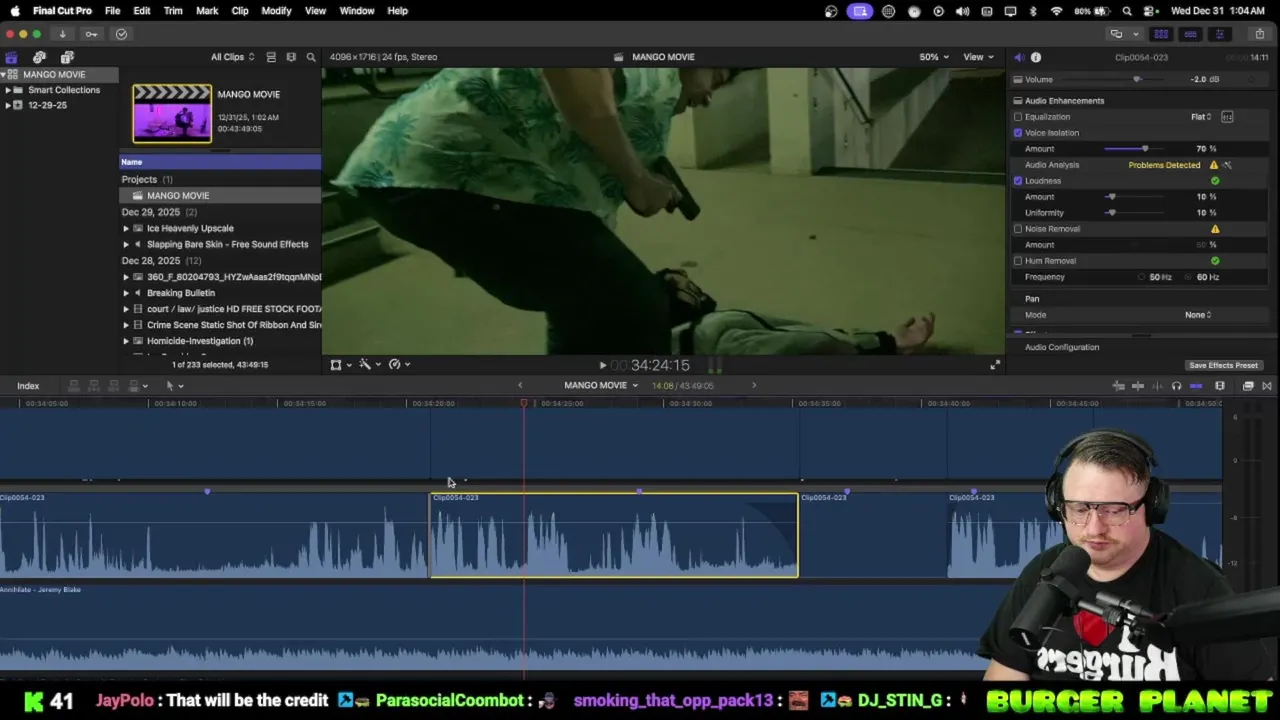This screenshot has width=1280, height=720.
Task: Uncheck the Loudness checkbox
Action: 1018,181
